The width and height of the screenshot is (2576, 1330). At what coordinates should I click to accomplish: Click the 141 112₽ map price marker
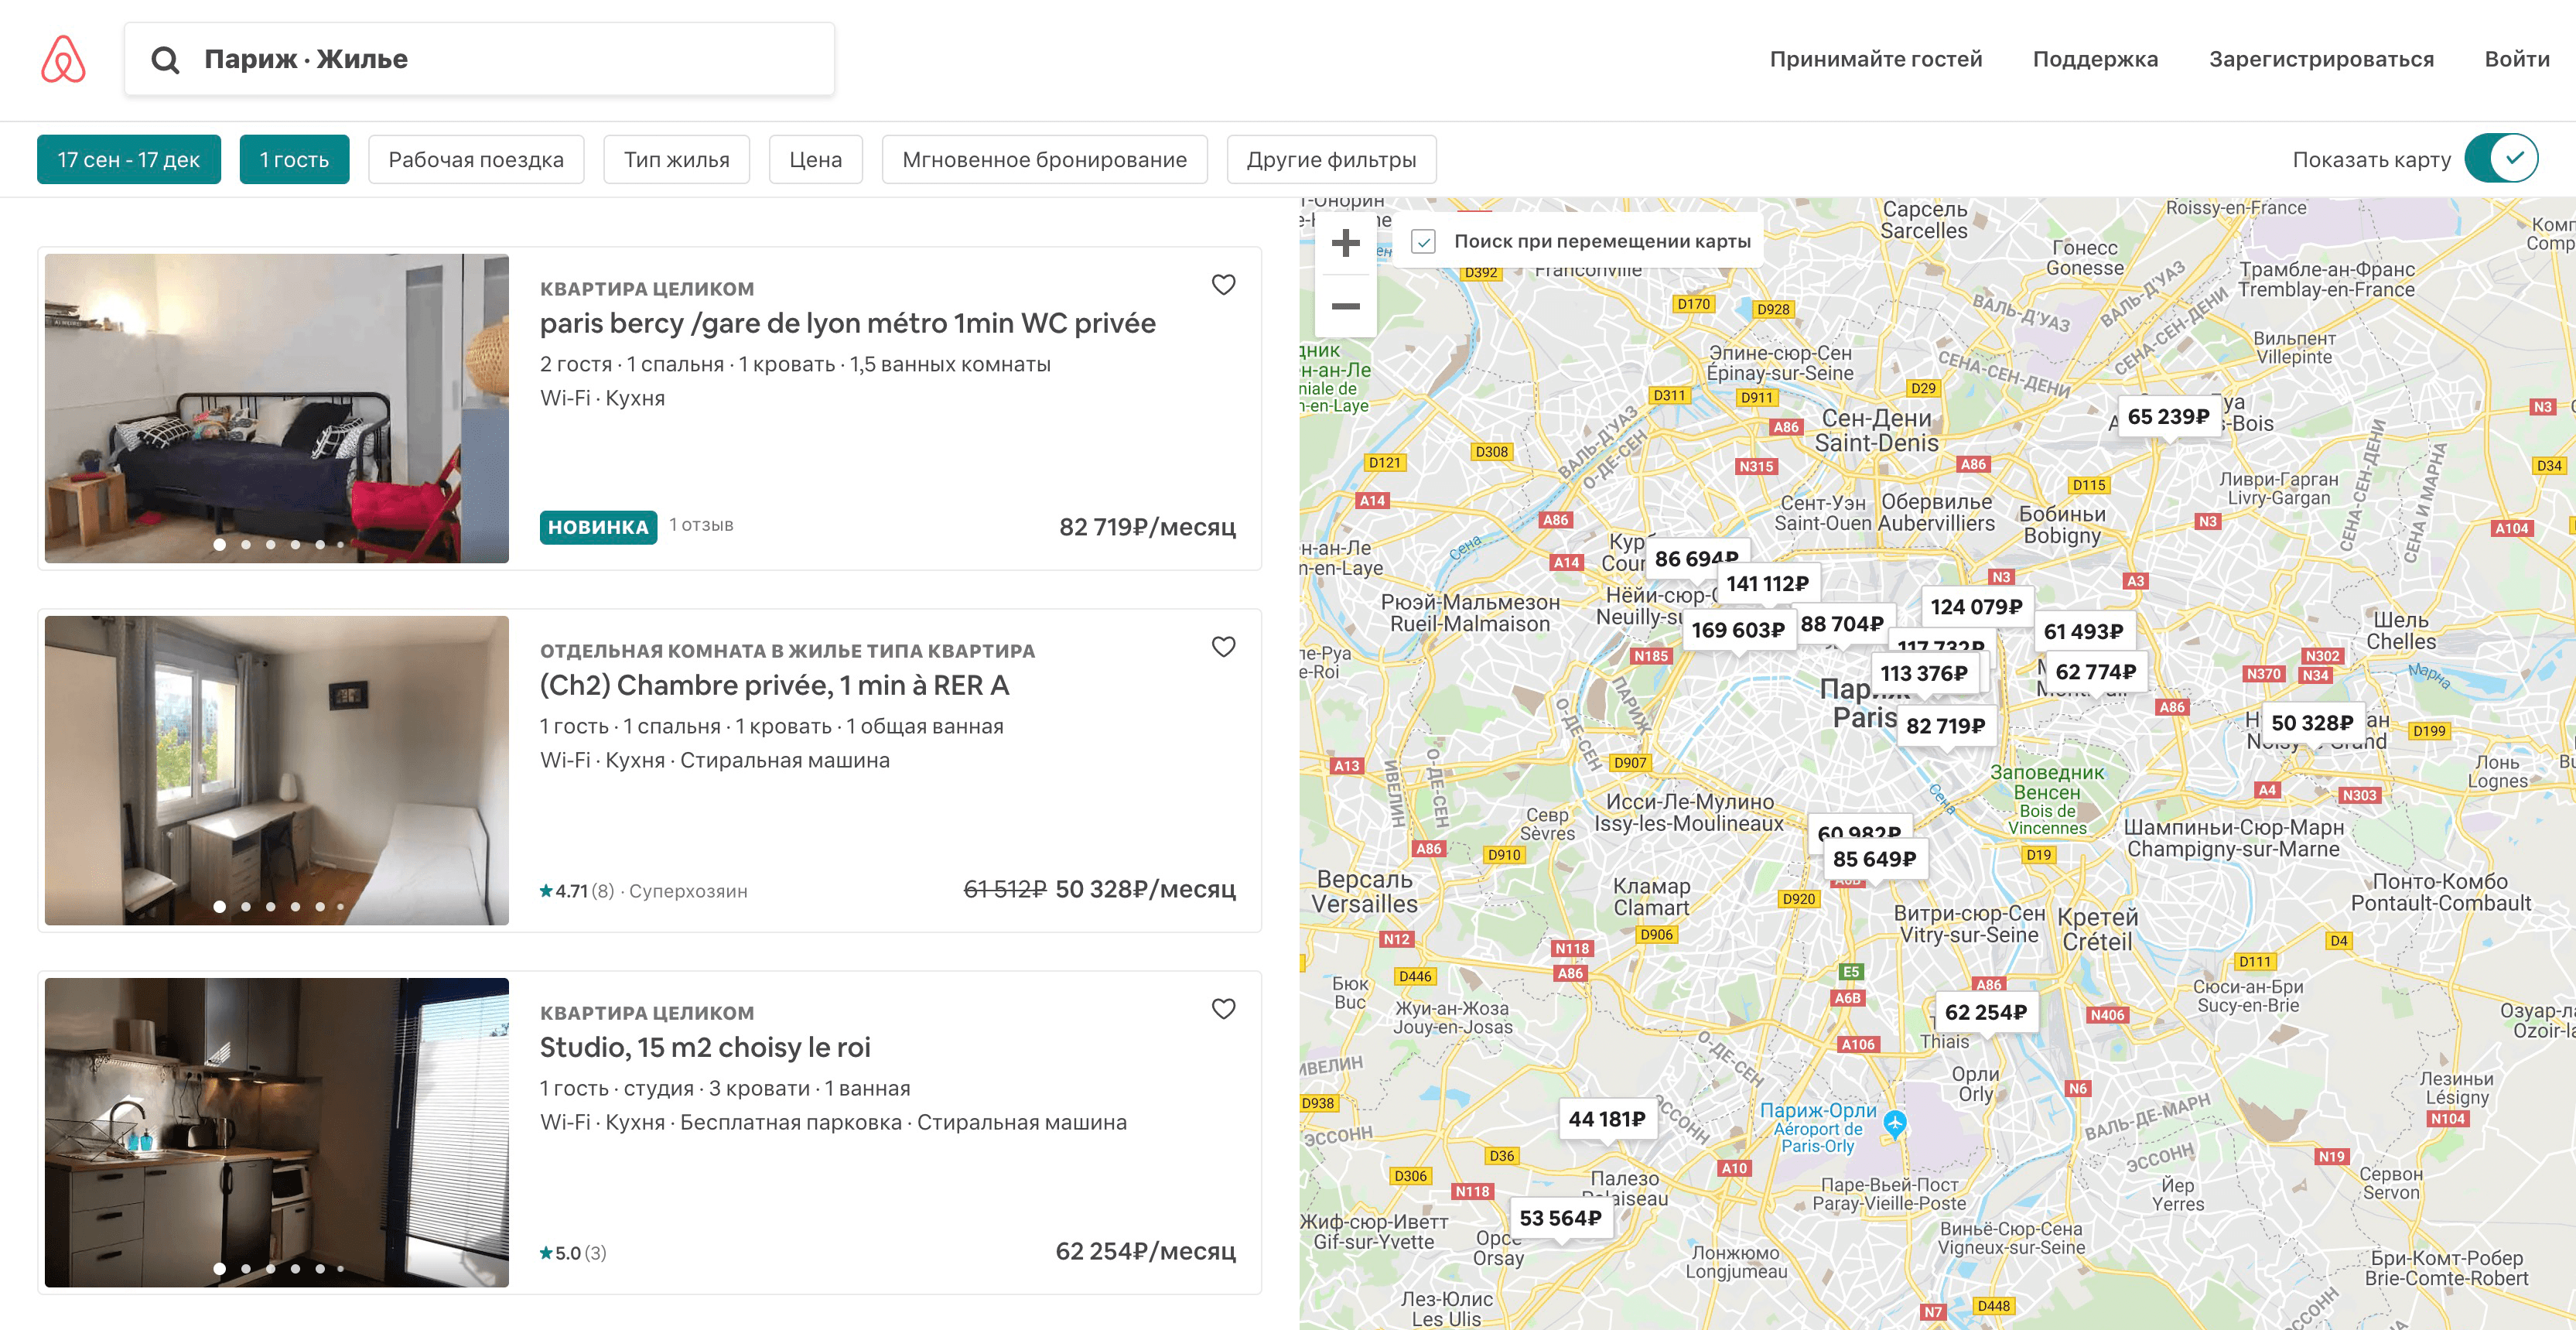(x=1767, y=584)
